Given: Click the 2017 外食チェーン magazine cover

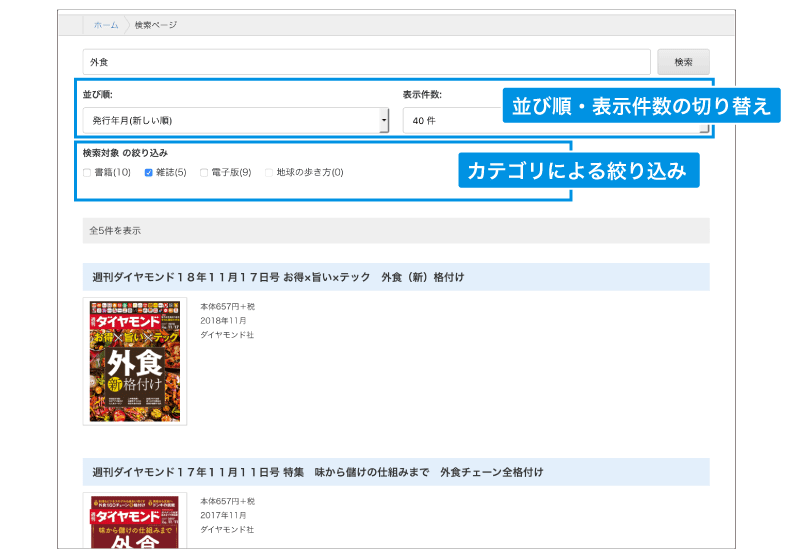Looking at the screenshot, I should point(135,520).
